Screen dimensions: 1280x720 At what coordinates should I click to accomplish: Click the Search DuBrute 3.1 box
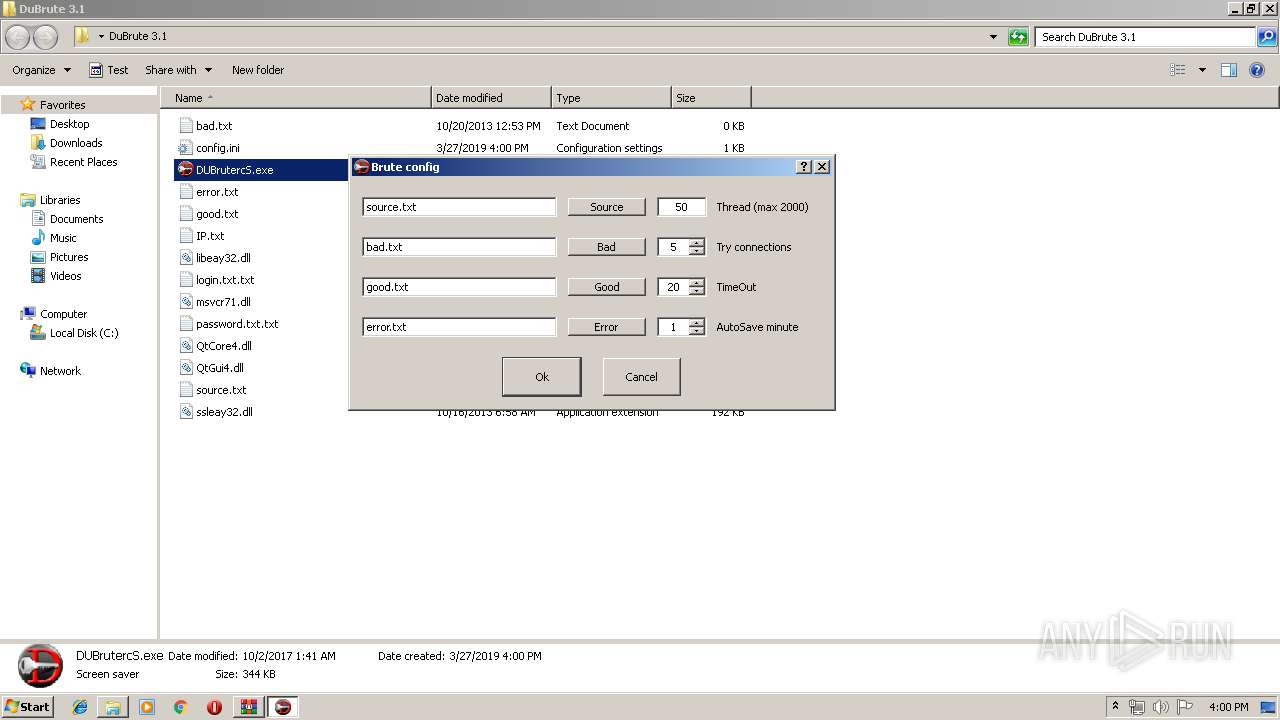(x=1146, y=37)
